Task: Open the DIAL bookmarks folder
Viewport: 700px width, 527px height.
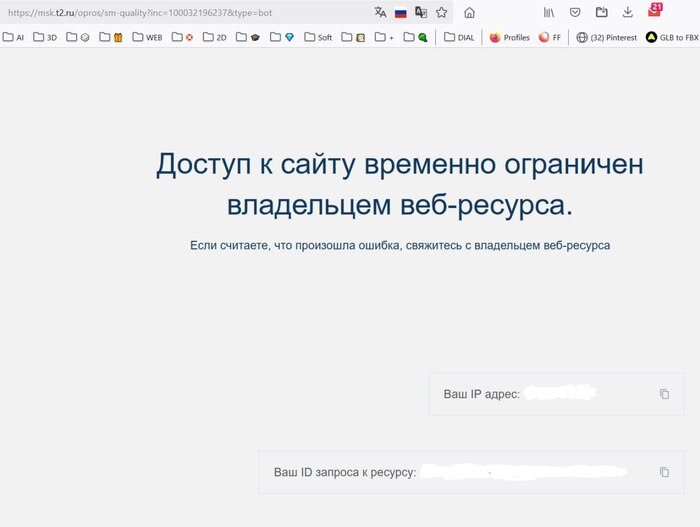Action: coord(459,37)
